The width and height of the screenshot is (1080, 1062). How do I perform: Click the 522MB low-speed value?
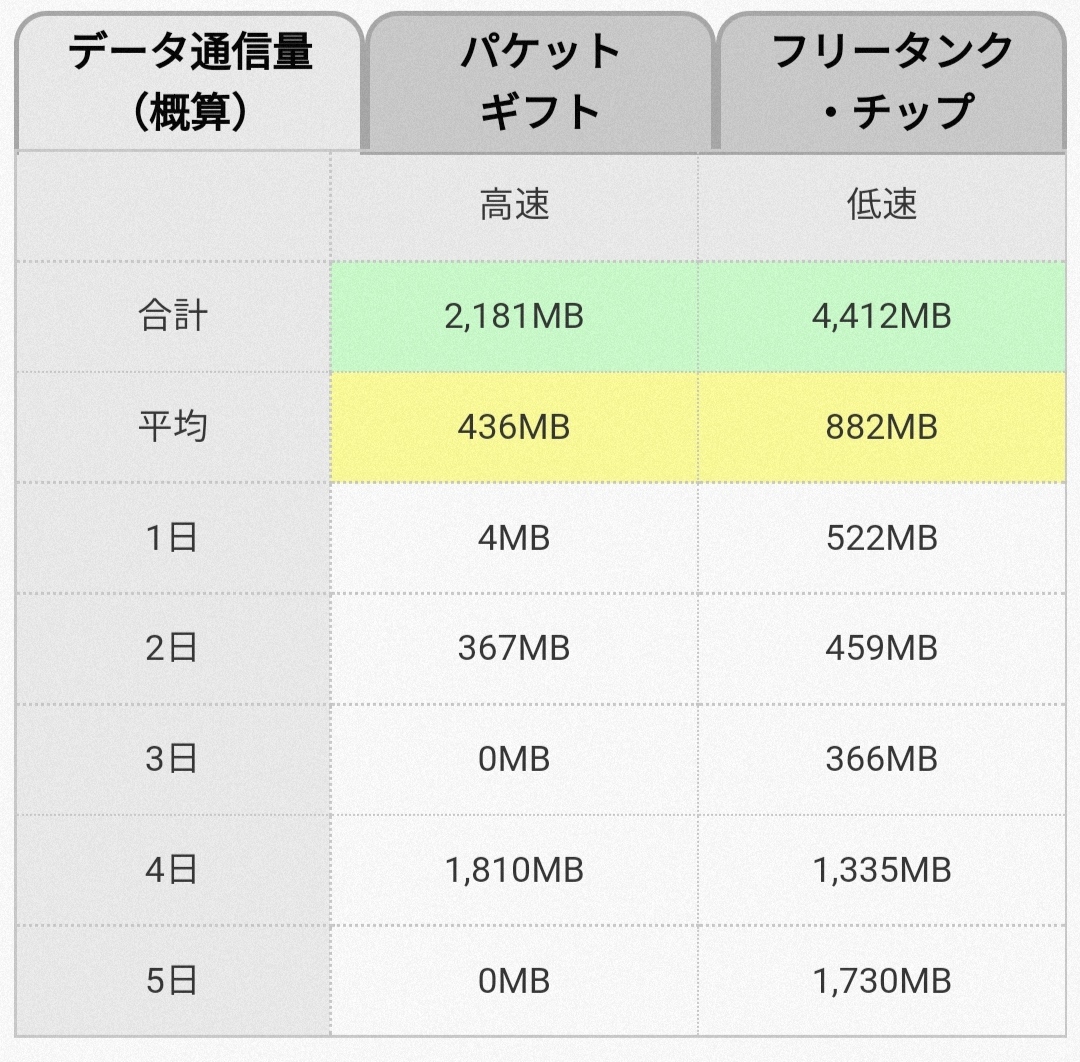tap(882, 538)
